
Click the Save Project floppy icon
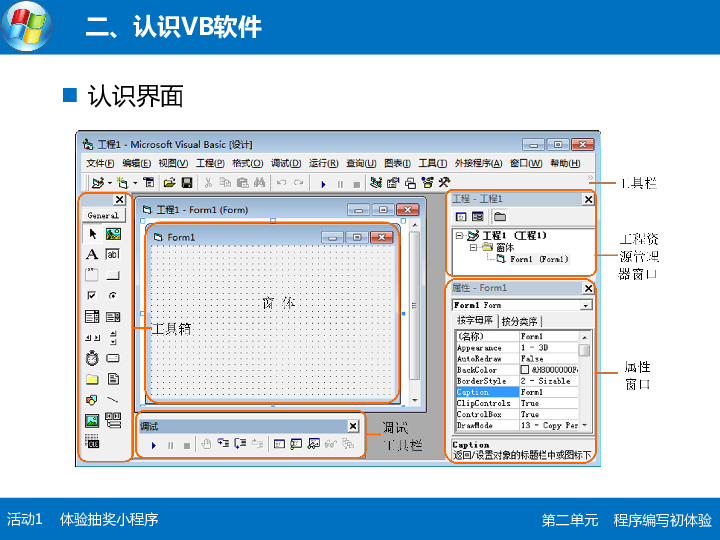(186, 183)
